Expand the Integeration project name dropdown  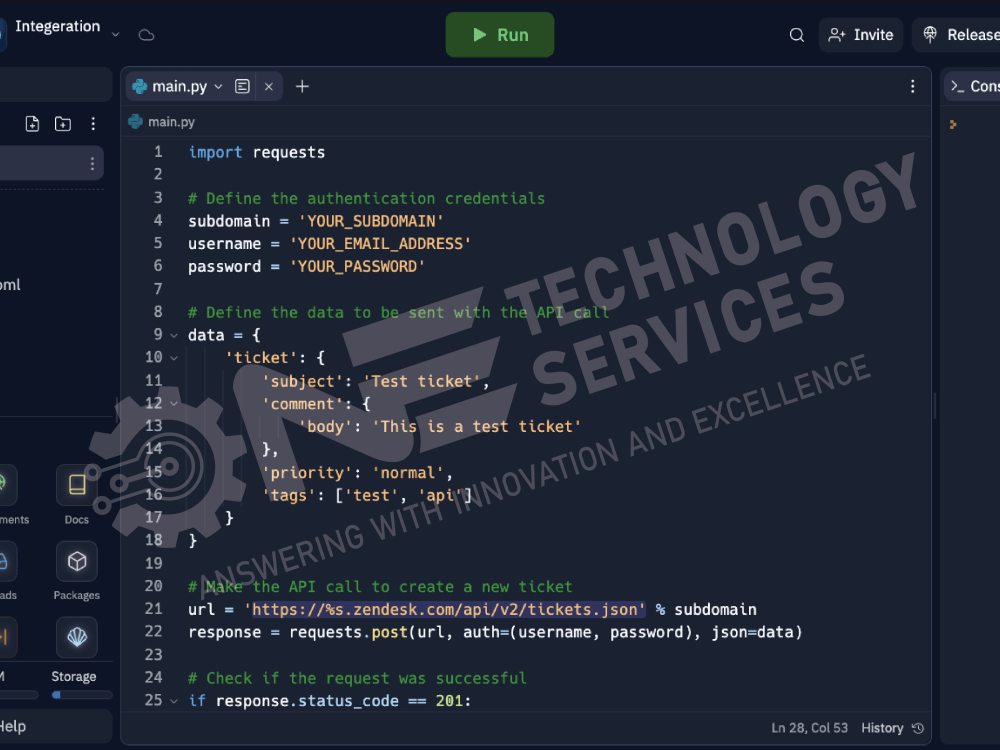pyautogui.click(x=115, y=35)
